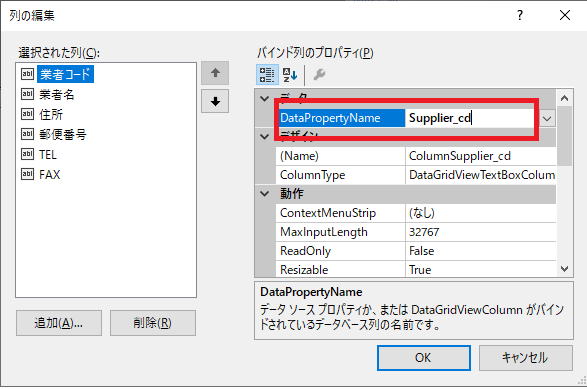Open the DataPropertyName dropdown arrow
The image size is (587, 389).
coord(547,119)
